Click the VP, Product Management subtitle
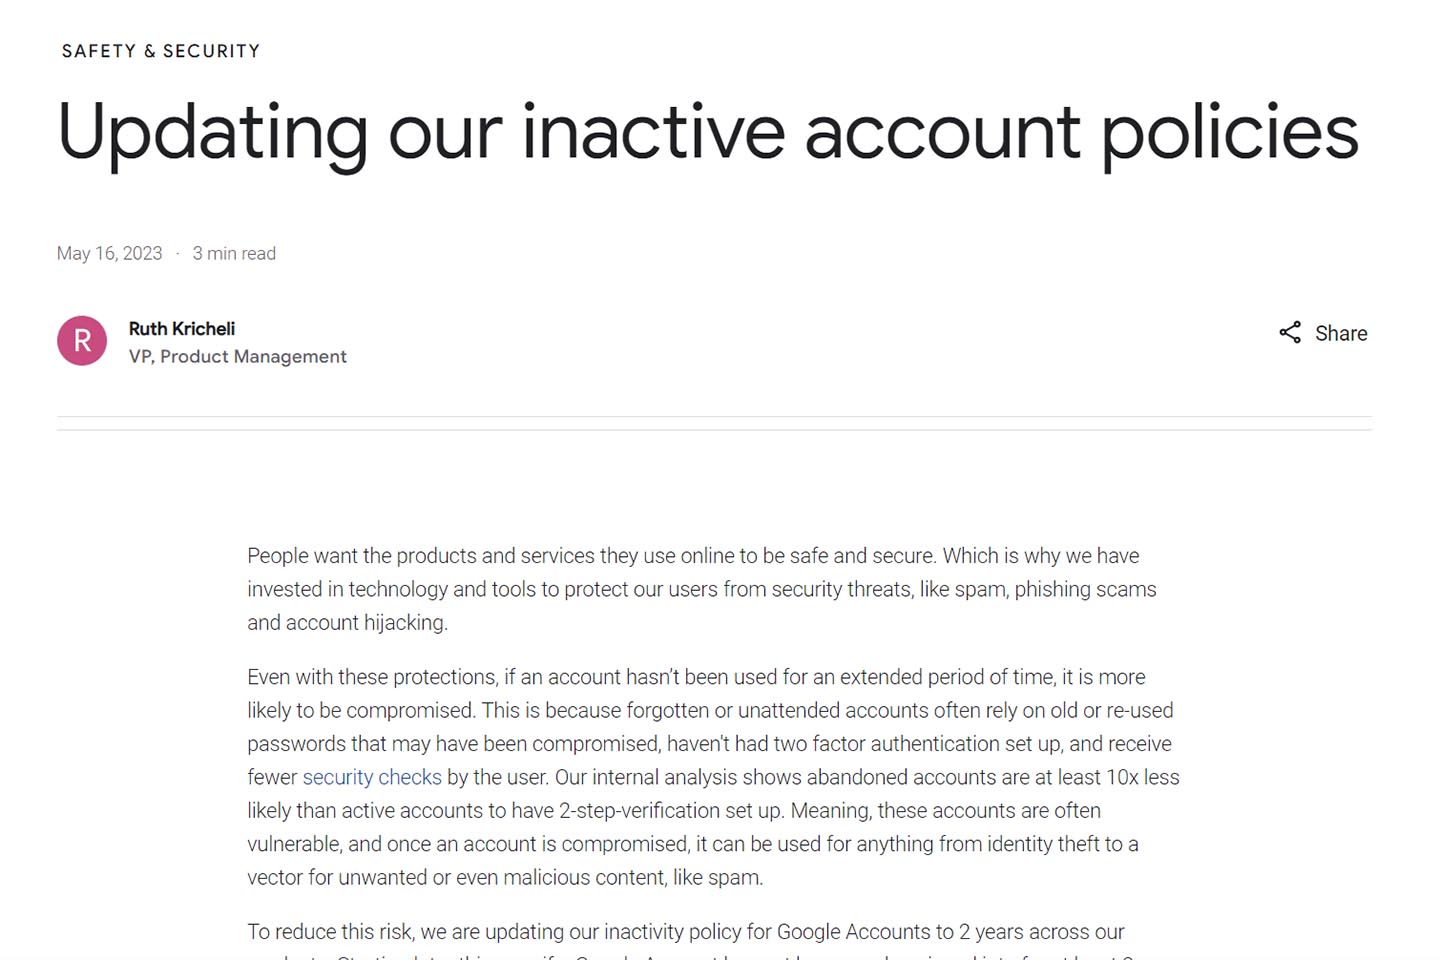Viewport: 1440px width, 960px height. pos(237,357)
